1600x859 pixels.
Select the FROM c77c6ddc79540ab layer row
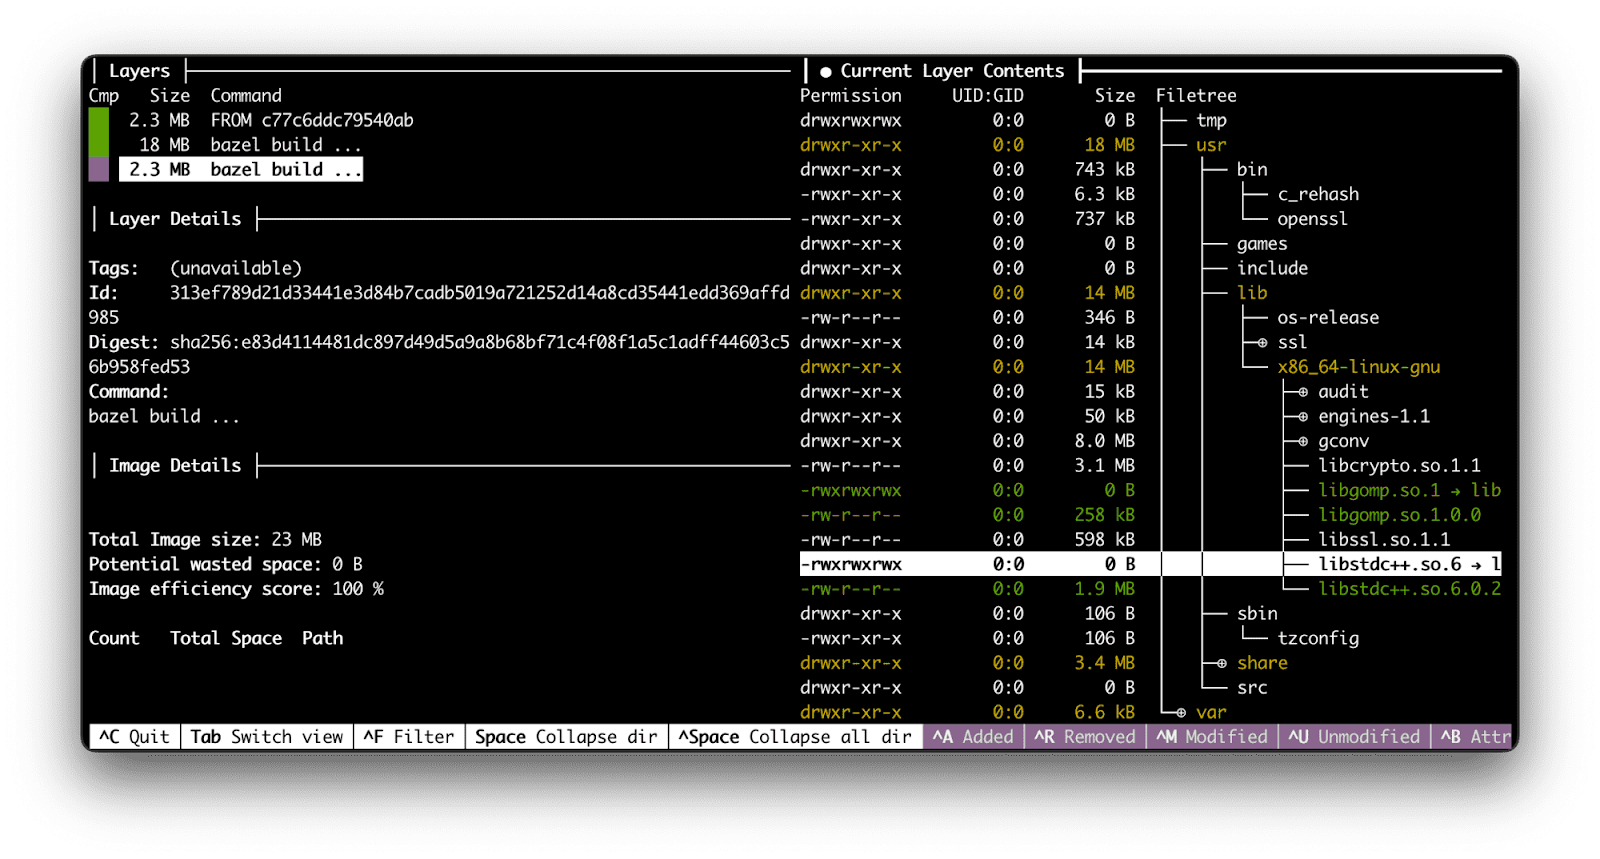point(270,120)
